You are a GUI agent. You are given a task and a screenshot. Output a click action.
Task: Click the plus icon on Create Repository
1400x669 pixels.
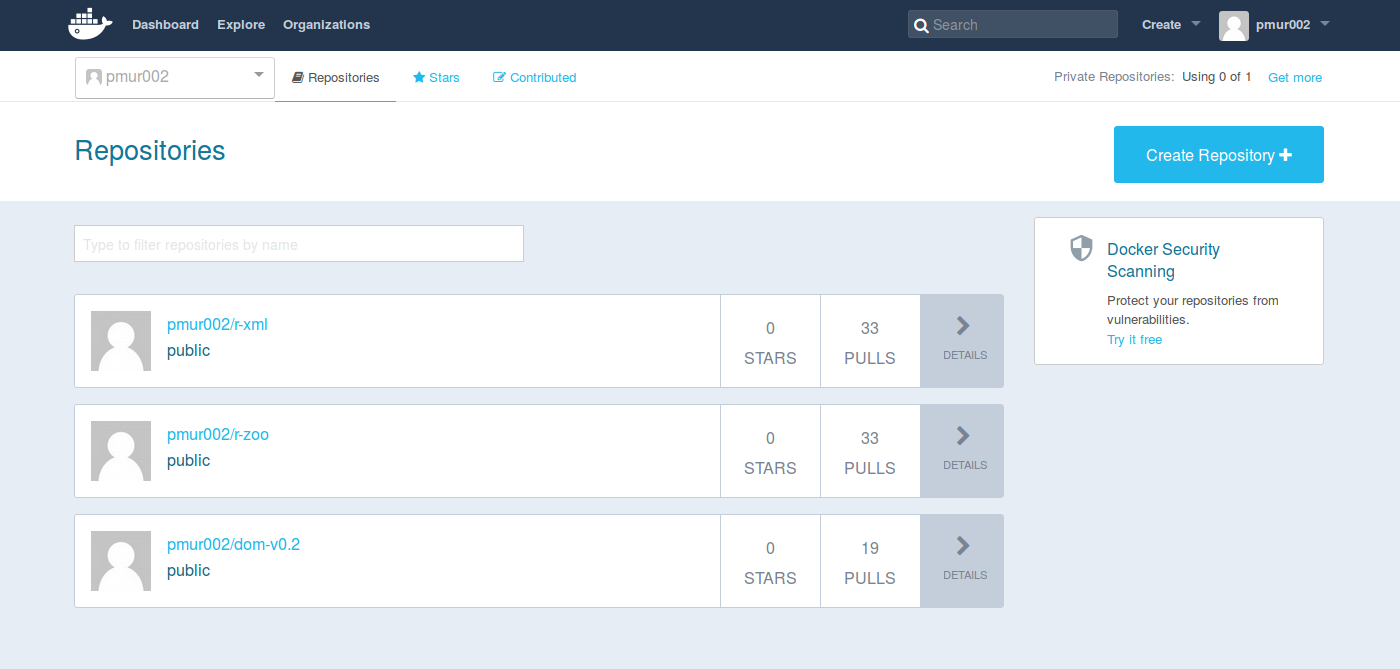(x=1286, y=155)
